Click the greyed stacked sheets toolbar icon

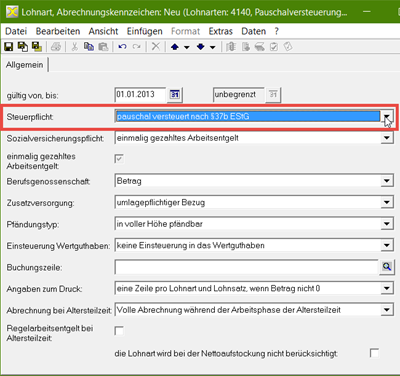click(x=260, y=47)
